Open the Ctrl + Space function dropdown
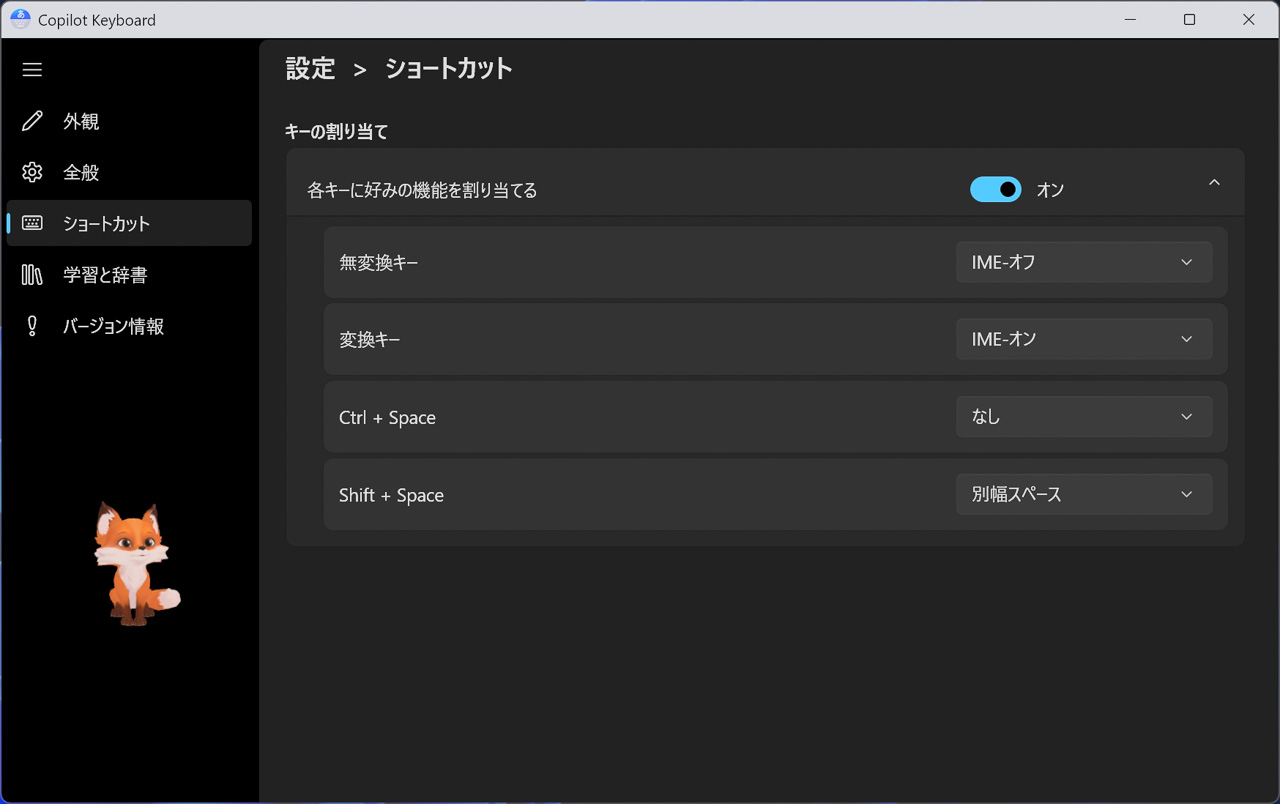1280x804 pixels. pos(1083,417)
